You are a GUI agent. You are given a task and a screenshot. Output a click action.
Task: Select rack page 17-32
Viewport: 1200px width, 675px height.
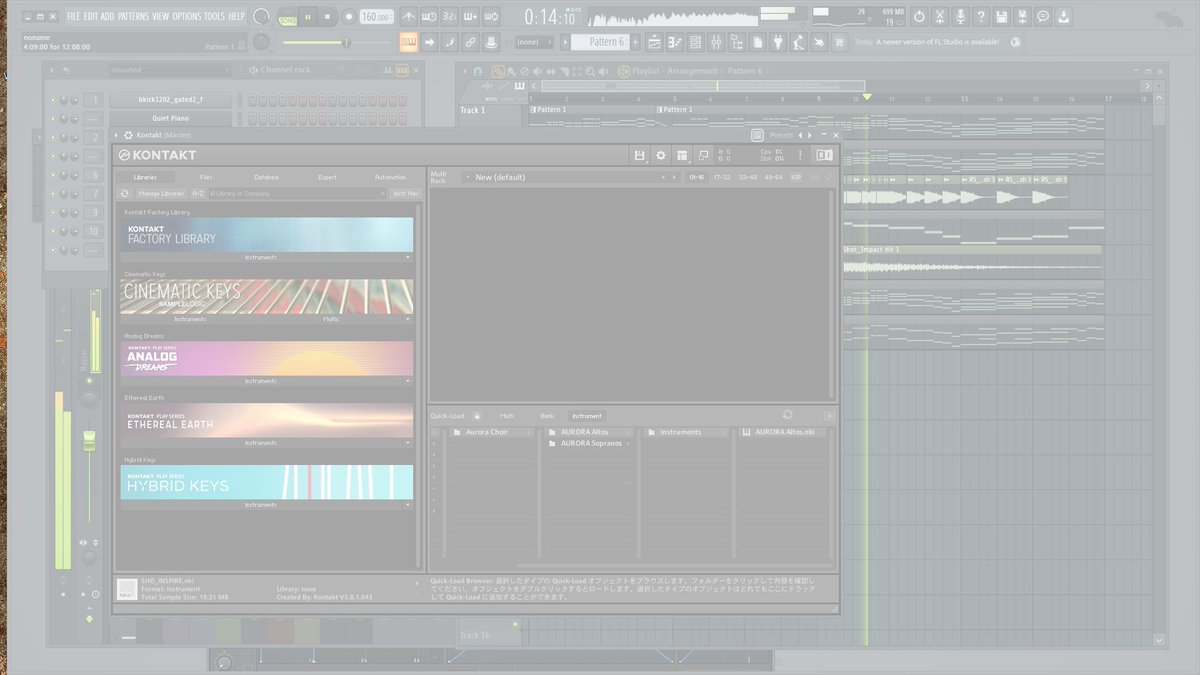(x=722, y=177)
